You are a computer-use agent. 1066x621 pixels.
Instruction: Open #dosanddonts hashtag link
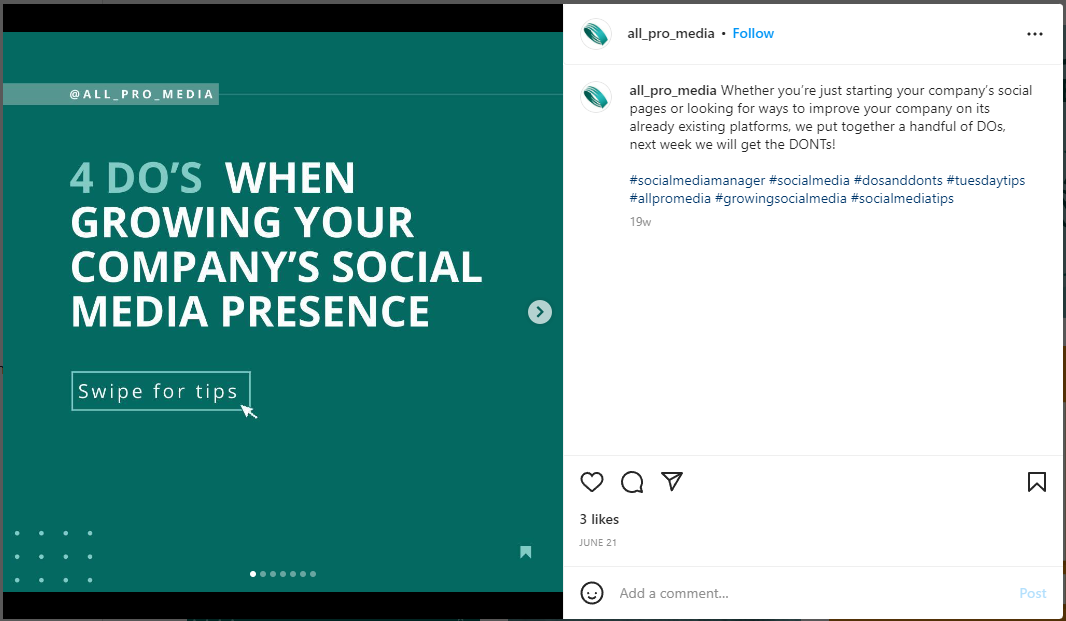pyautogui.click(x=897, y=180)
